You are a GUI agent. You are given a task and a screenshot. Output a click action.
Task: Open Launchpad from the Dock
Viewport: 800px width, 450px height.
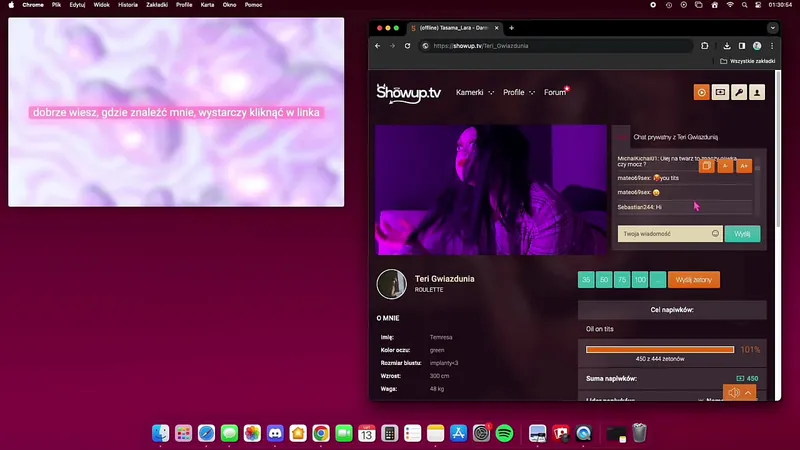183,433
